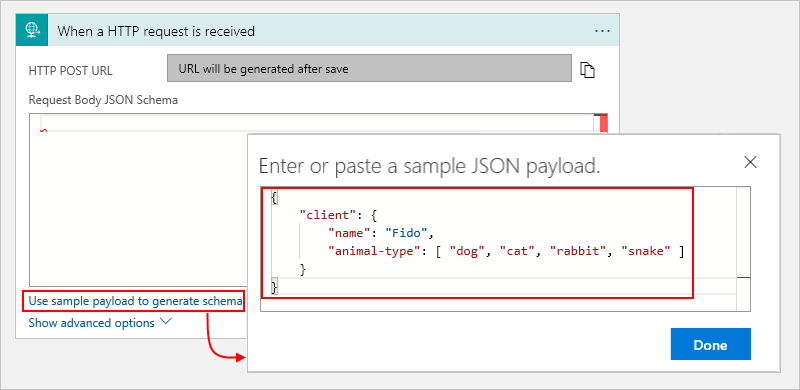The width and height of the screenshot is (800, 390).
Task: Click the HTTP request trigger globe icon
Action: [32, 31]
